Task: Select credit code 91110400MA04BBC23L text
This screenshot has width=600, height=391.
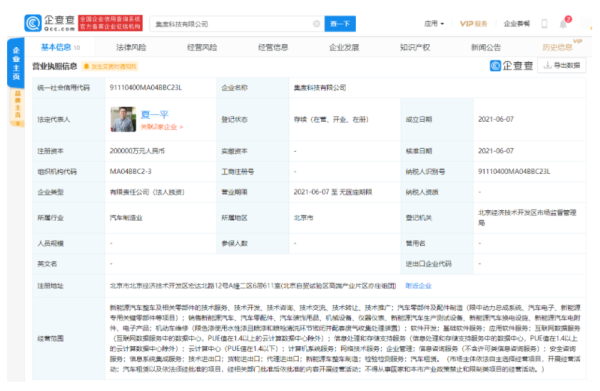Action: [146, 88]
